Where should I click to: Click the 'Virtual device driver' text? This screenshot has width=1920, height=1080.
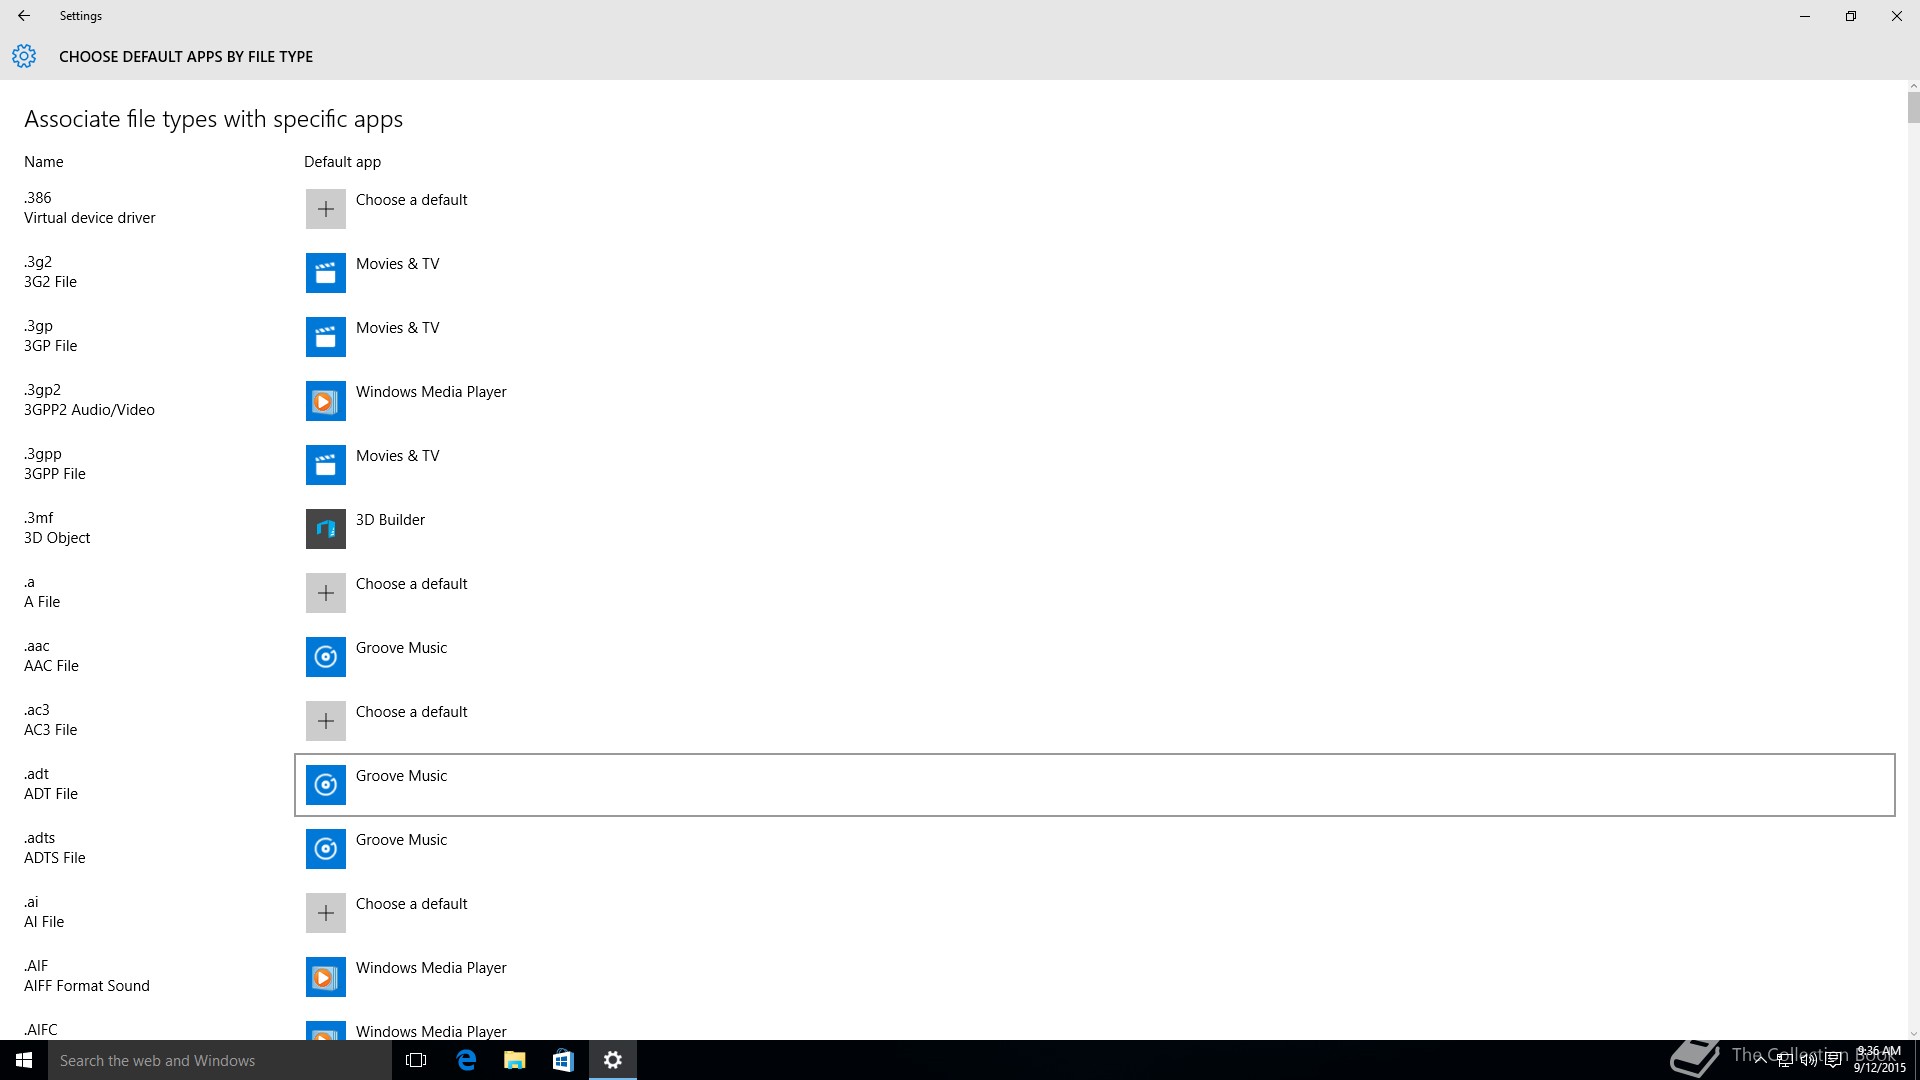click(x=90, y=218)
